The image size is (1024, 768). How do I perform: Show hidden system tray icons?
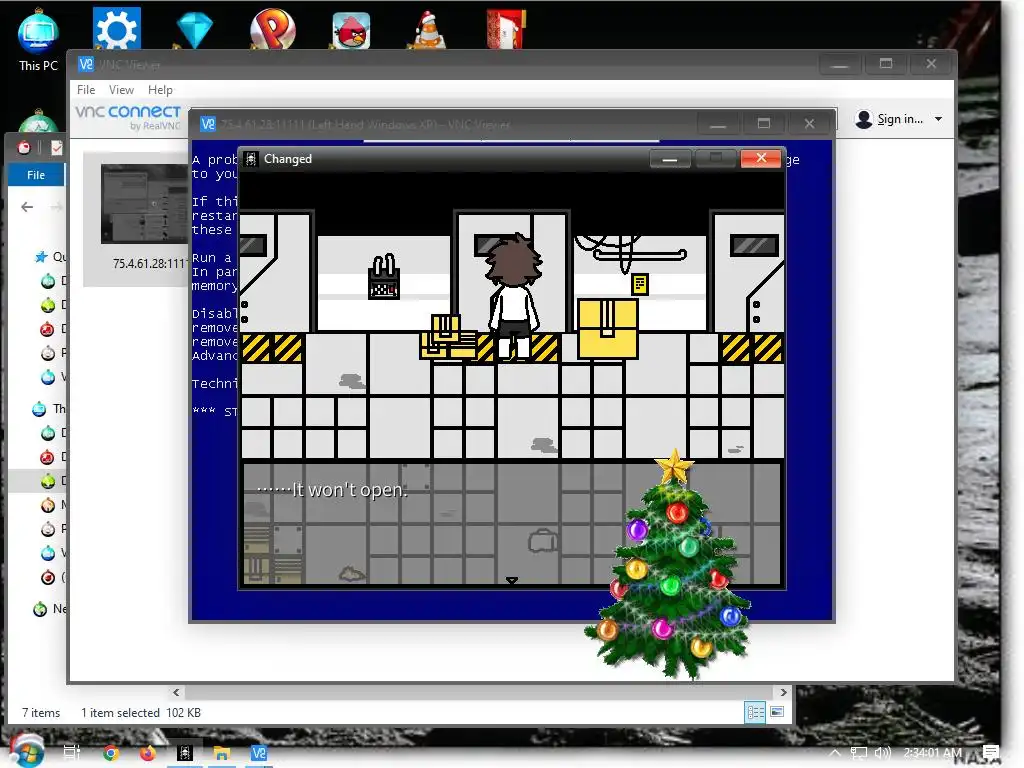tap(835, 753)
